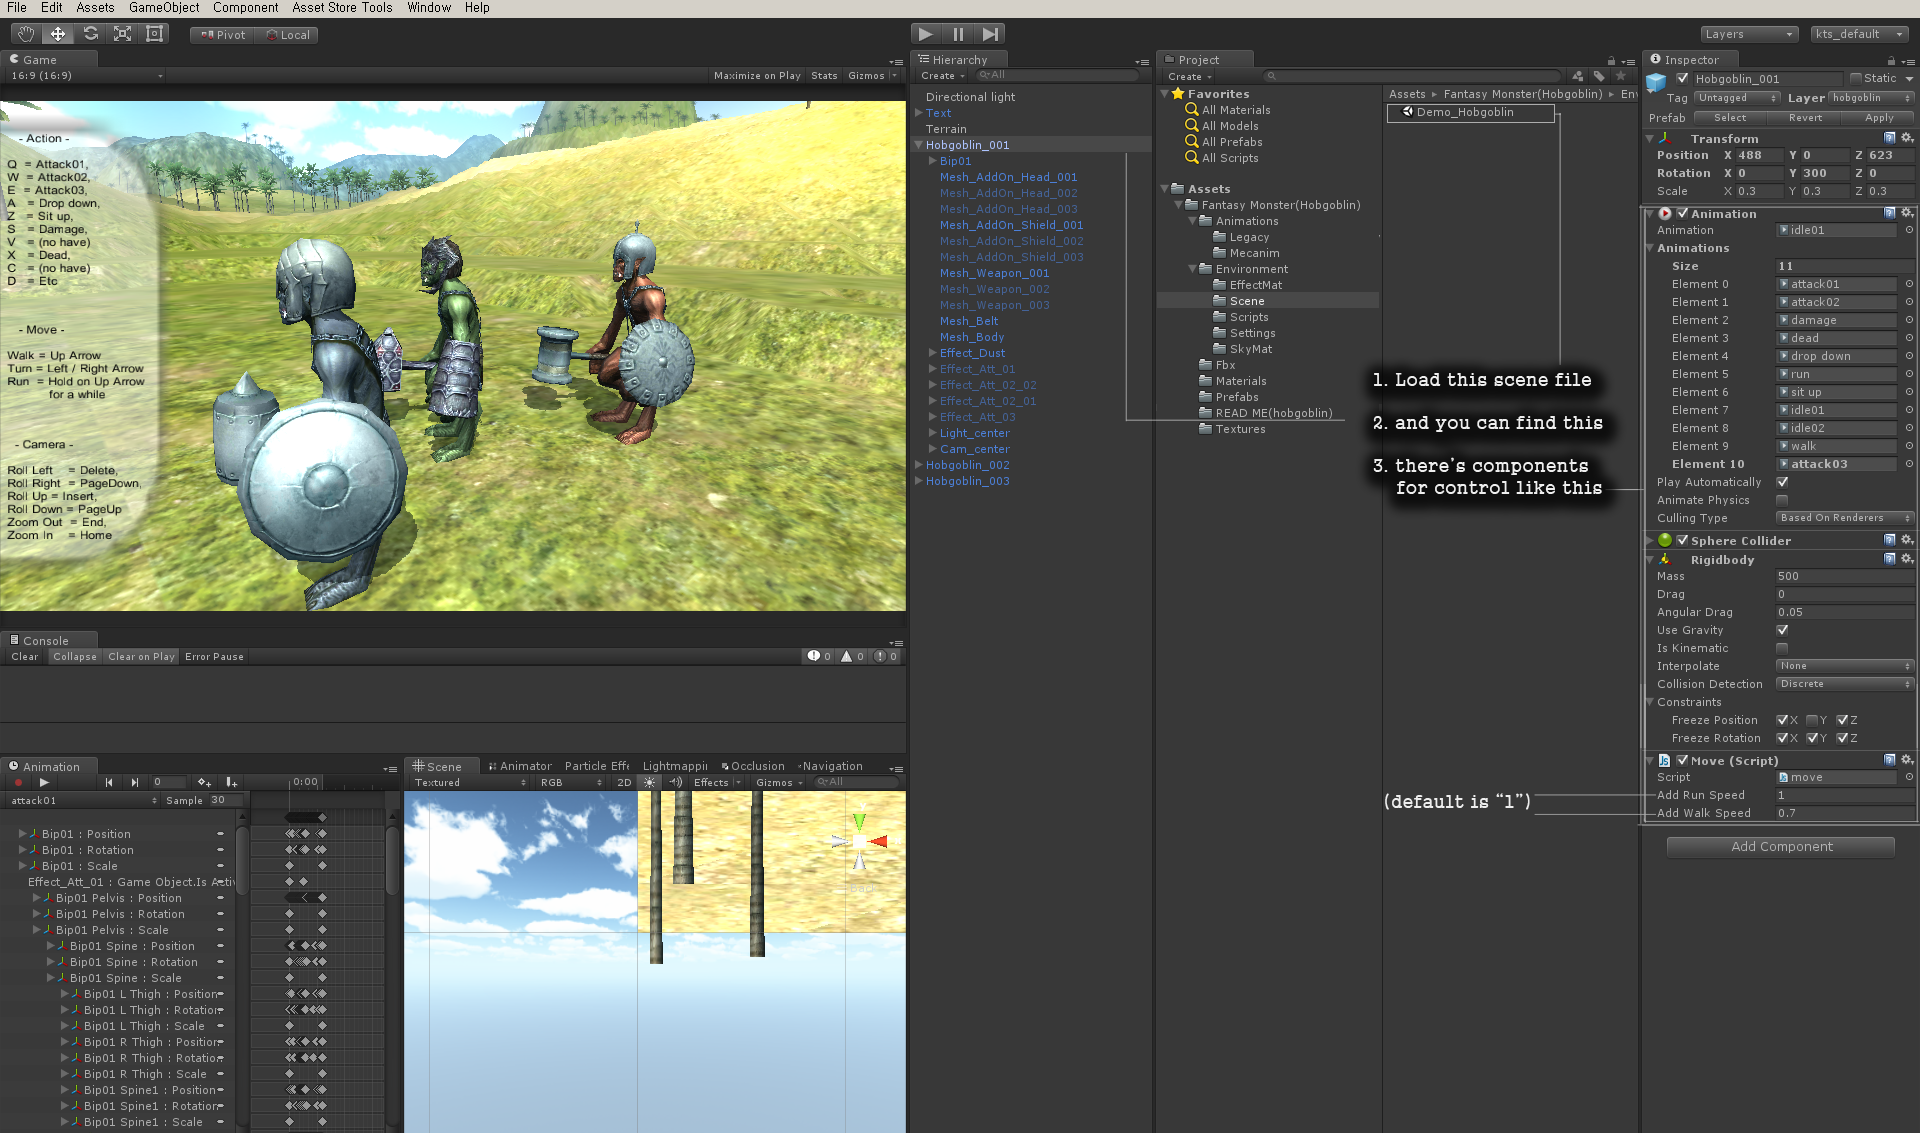Toggle Pivot handle position

click(222, 35)
